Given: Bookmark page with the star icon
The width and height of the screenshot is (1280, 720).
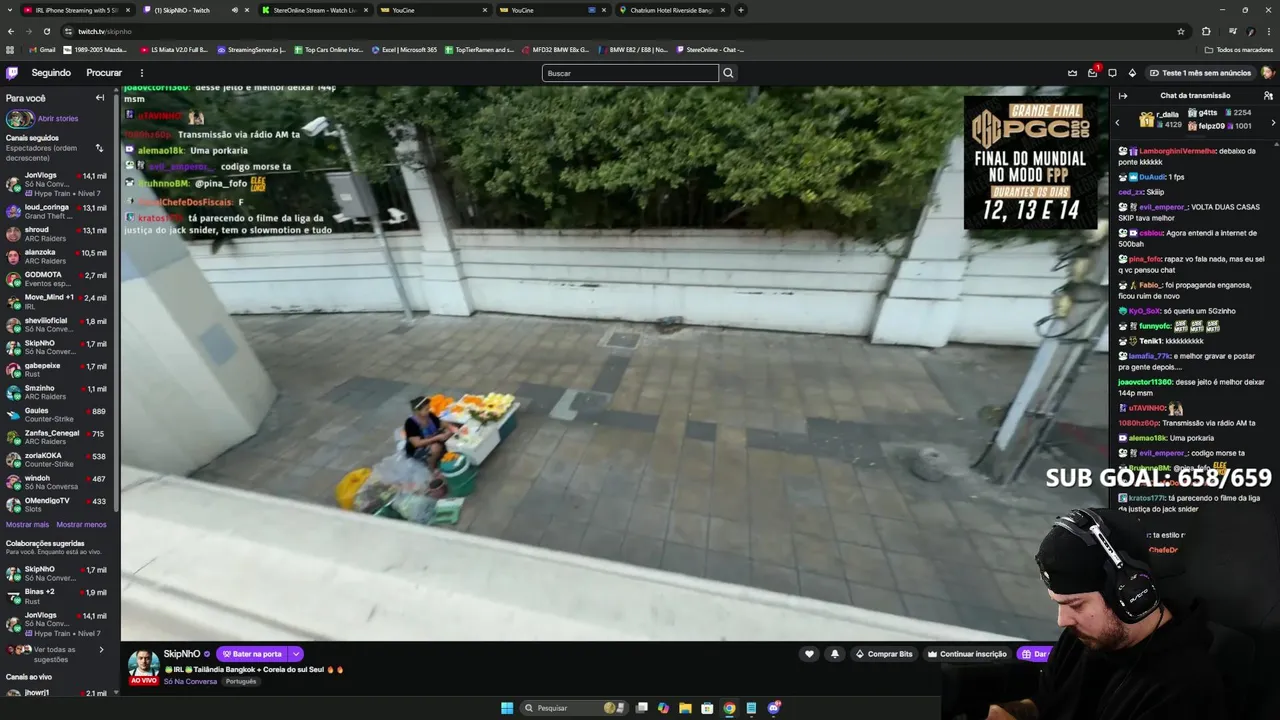Looking at the screenshot, I should tap(1181, 31).
